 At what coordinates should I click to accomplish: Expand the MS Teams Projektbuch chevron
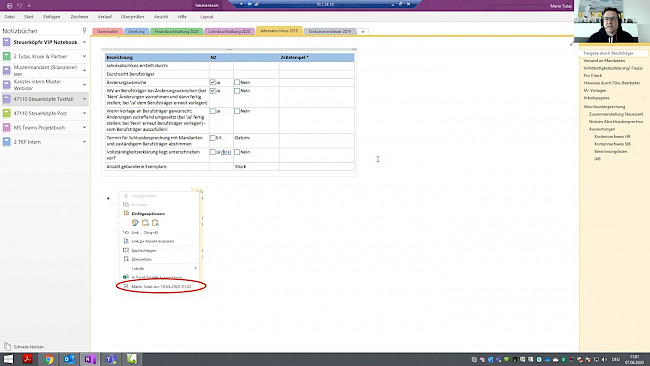pyautogui.click(x=84, y=127)
